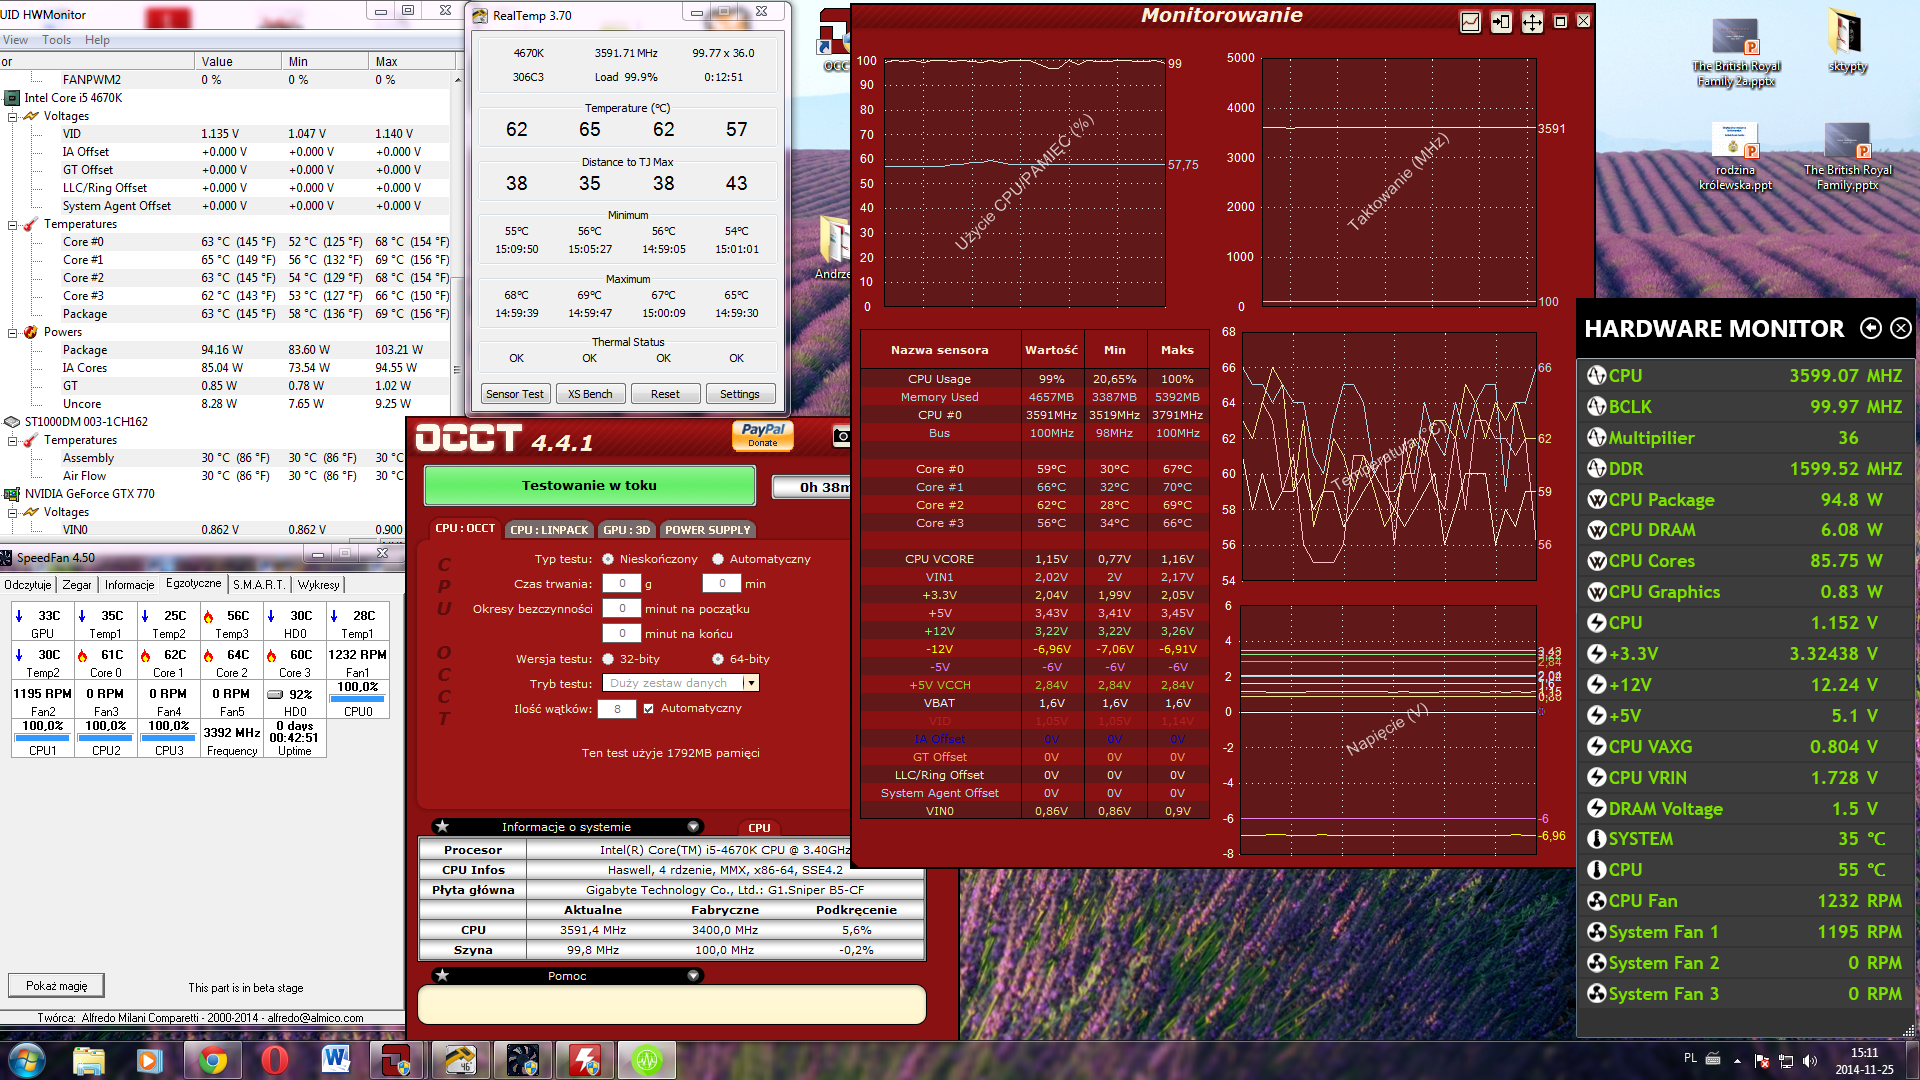Click the Ilość wątków input field
The width and height of the screenshot is (1920, 1080).
coord(617,709)
